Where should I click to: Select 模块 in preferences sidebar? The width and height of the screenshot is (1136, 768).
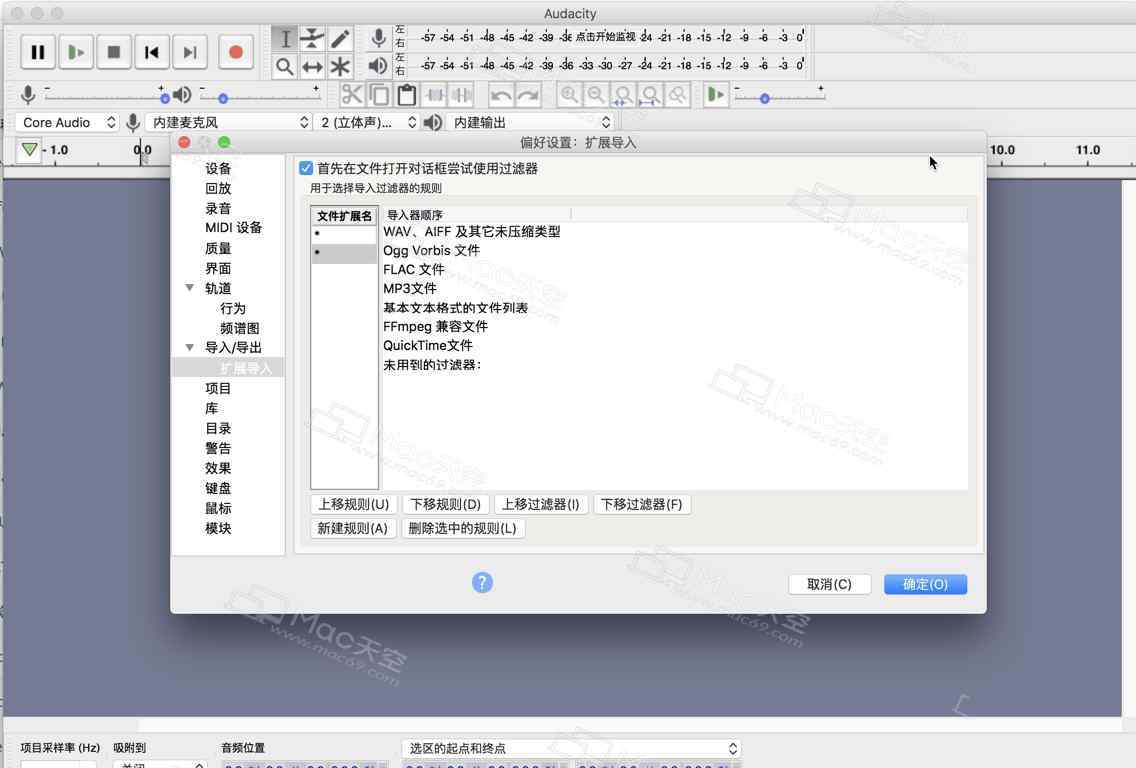point(217,528)
